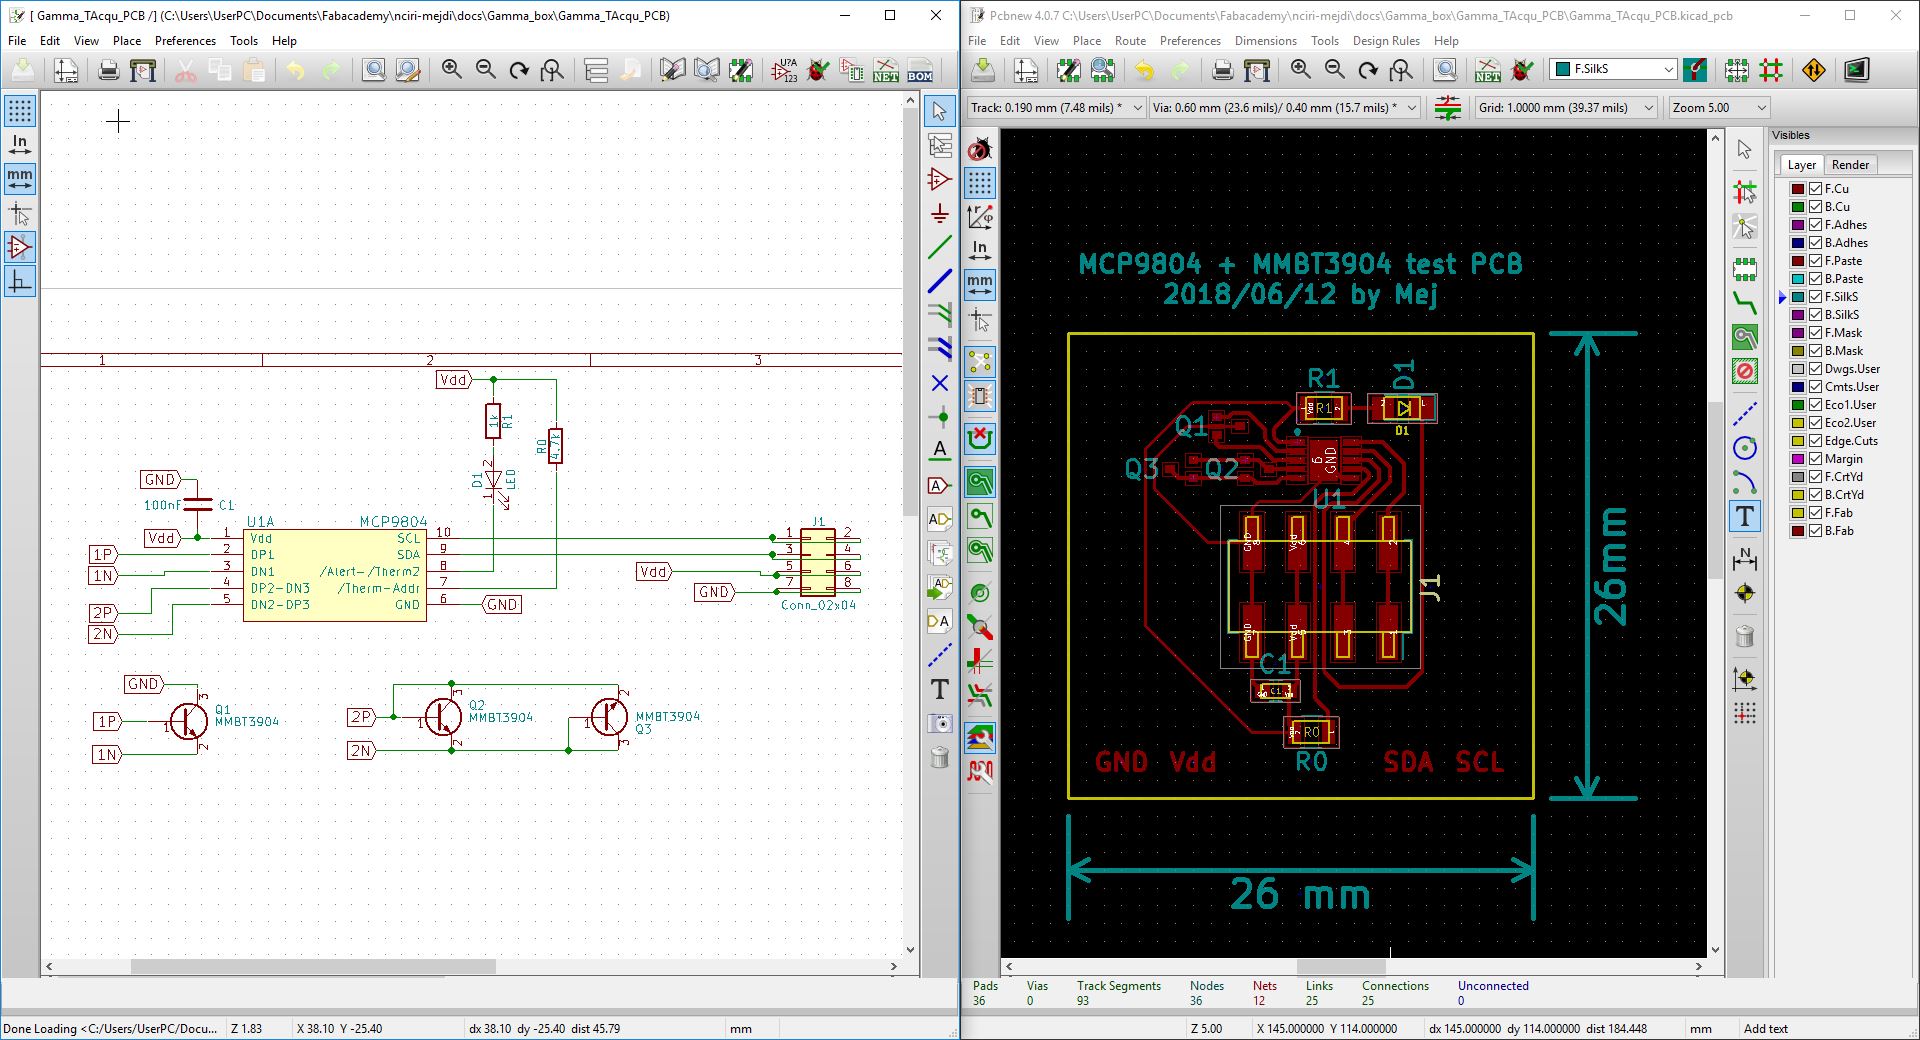Toggle millimeter units in Pcbnew left toolbar

tap(980, 285)
